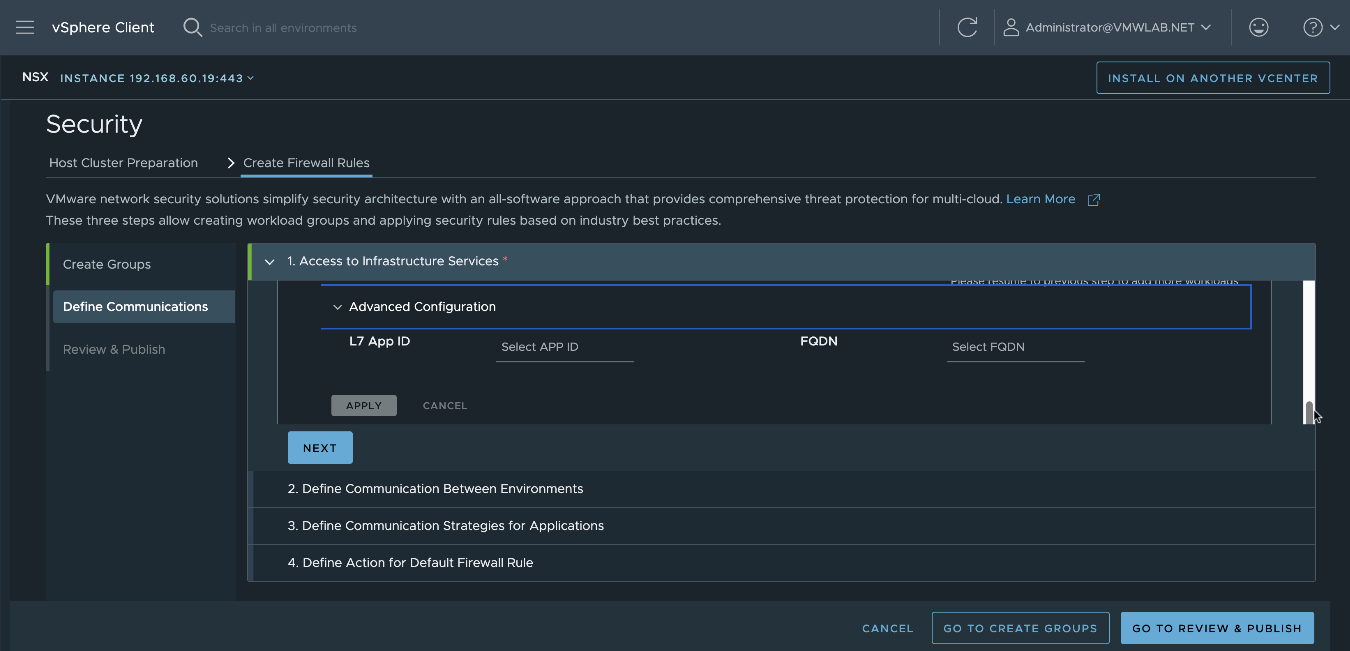
Task: Open the feedback smiley icon
Action: click(1259, 27)
